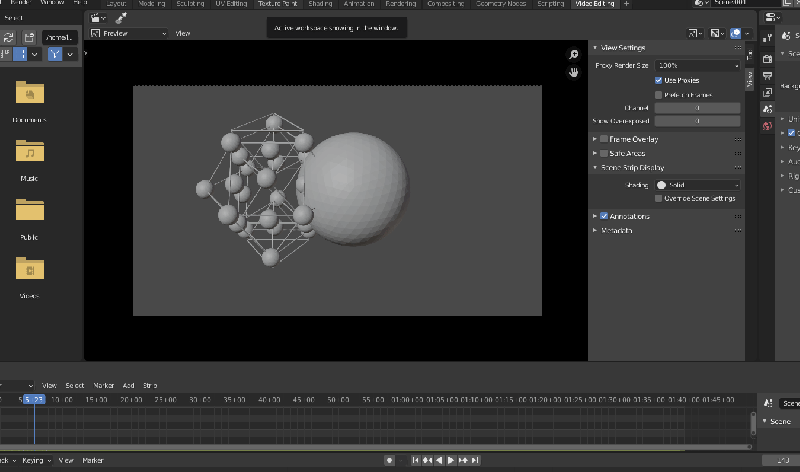
Task: Switch to the Shading workspace tab
Action: pos(320,4)
